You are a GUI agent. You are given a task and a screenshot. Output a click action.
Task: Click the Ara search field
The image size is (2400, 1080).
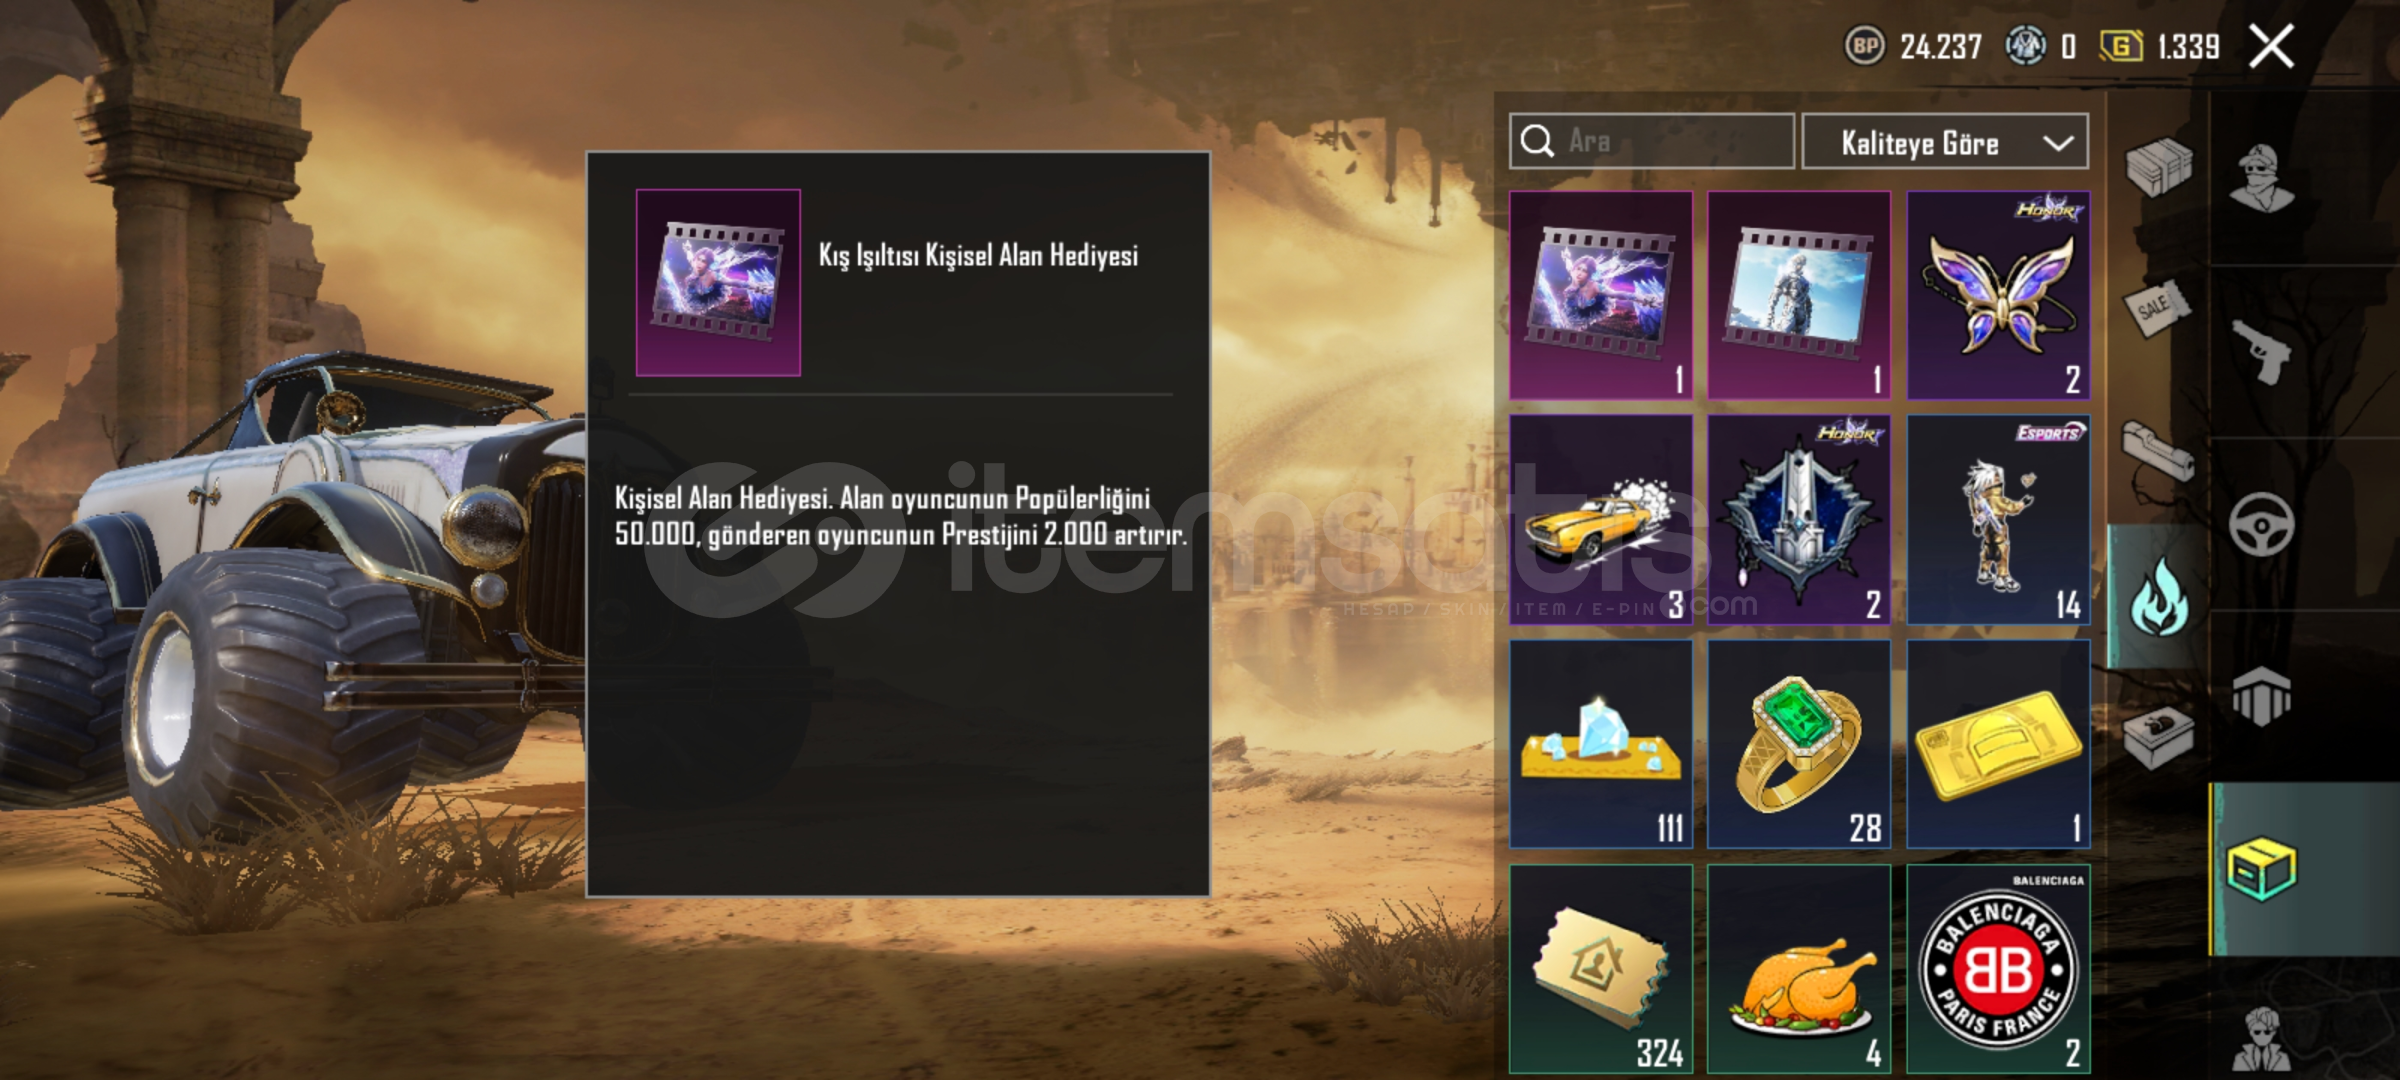[x=1652, y=141]
